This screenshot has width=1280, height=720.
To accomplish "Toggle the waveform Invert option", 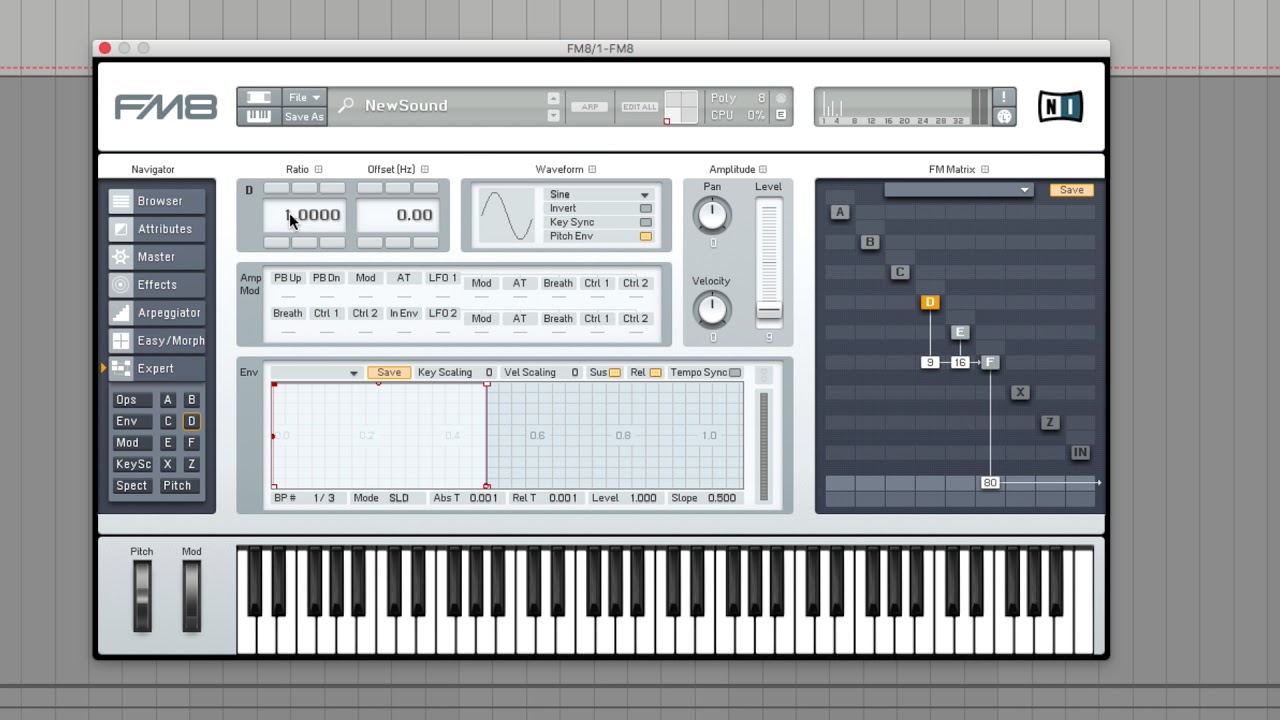I will pos(645,209).
